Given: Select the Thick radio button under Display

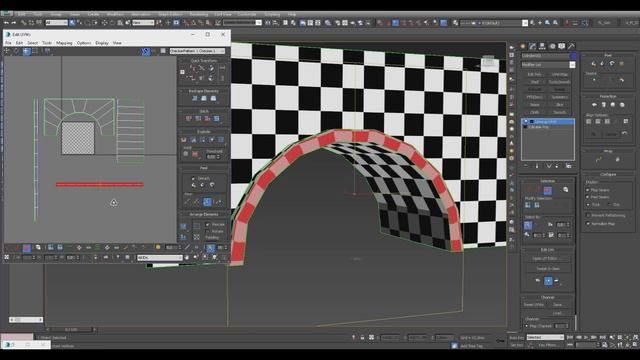Looking at the screenshot, I should [x=588, y=204].
